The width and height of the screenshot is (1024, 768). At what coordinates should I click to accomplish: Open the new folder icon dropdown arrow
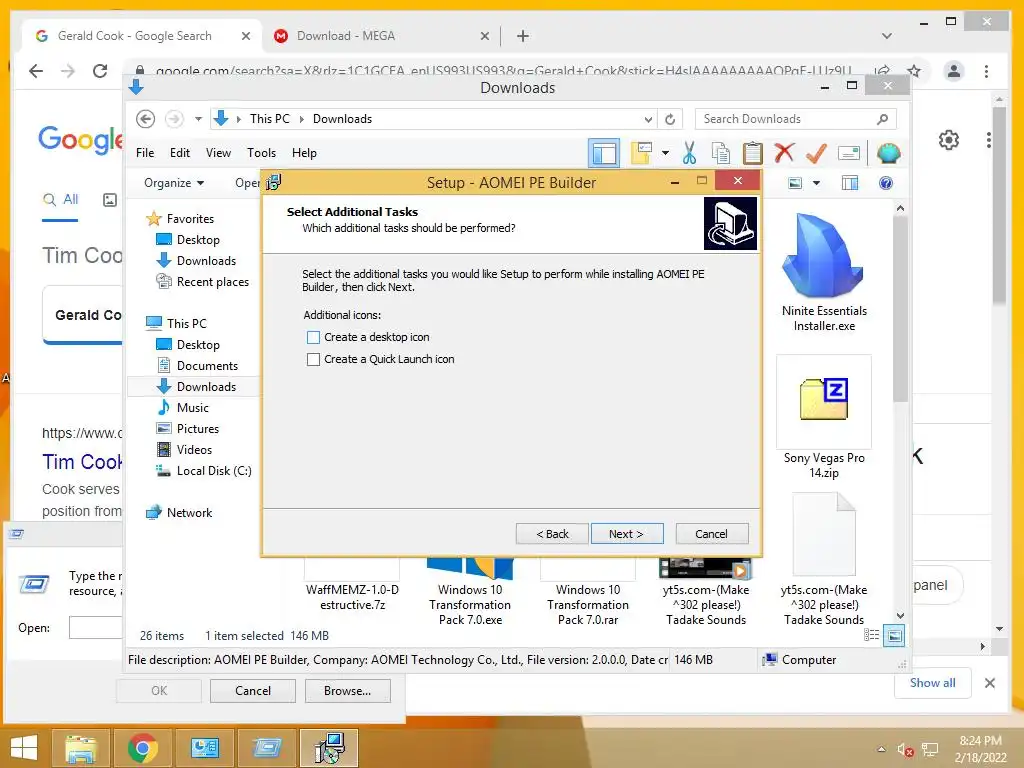[665, 153]
